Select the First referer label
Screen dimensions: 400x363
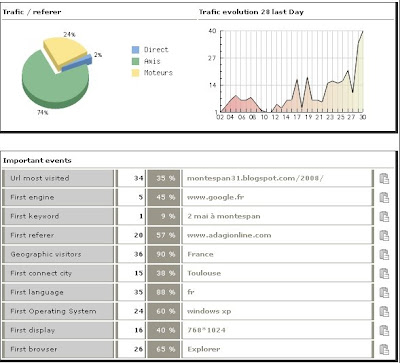[x=32, y=235]
